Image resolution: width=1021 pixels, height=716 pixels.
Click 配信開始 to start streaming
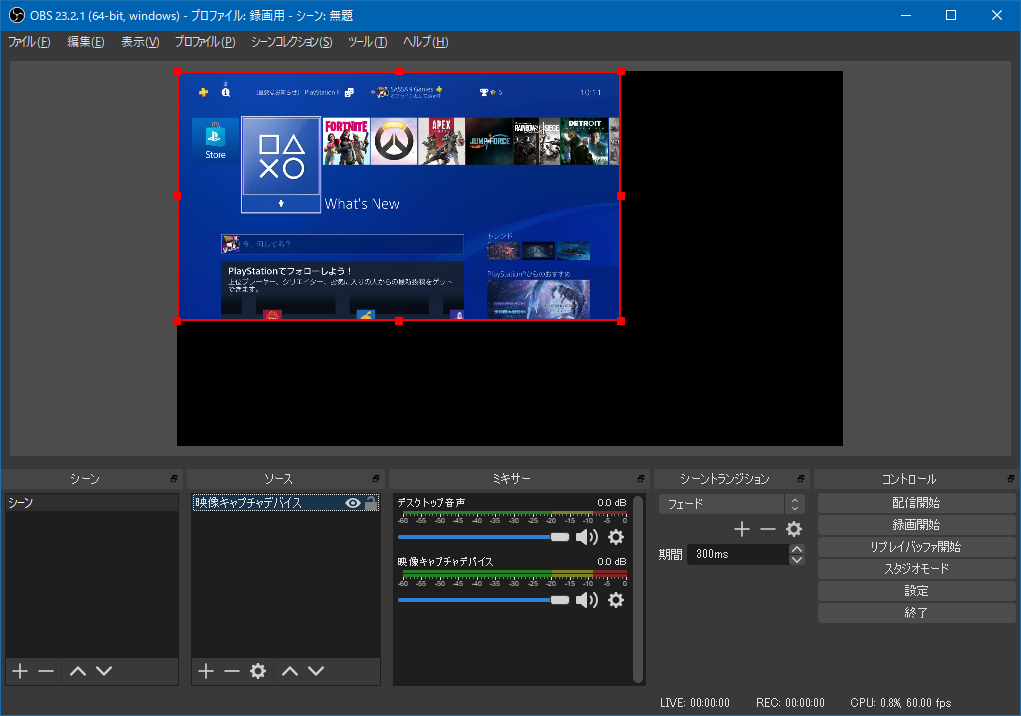916,503
